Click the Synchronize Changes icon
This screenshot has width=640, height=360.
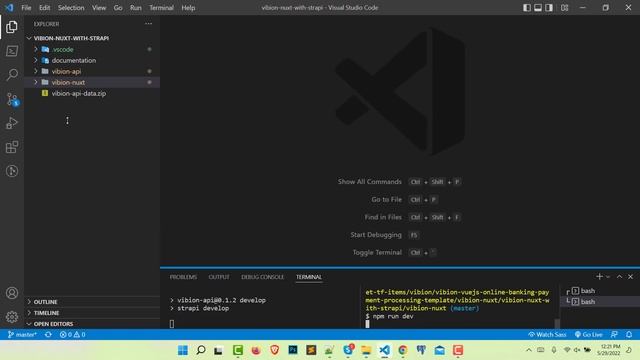click(48, 334)
